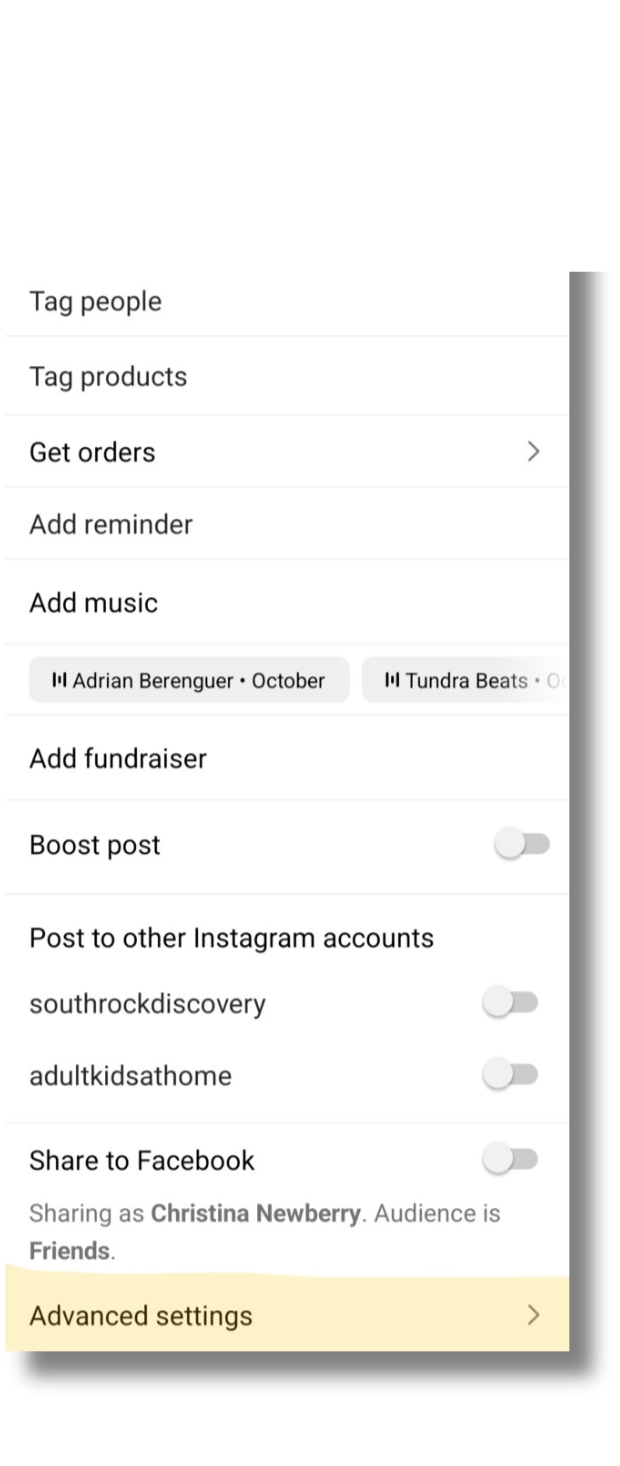The height and width of the screenshot is (1466, 620).
Task: Pick the Tundra Beats song suggestion text
Action: coord(466,681)
